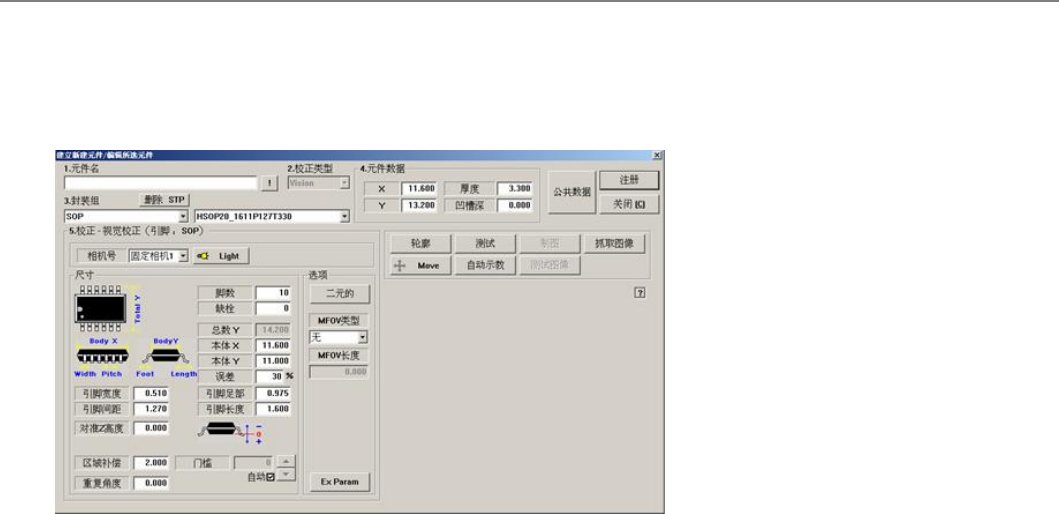Screen dimensions: 1059x514
Task: Click the 自动示教 auto teach button
Action: tap(485, 266)
